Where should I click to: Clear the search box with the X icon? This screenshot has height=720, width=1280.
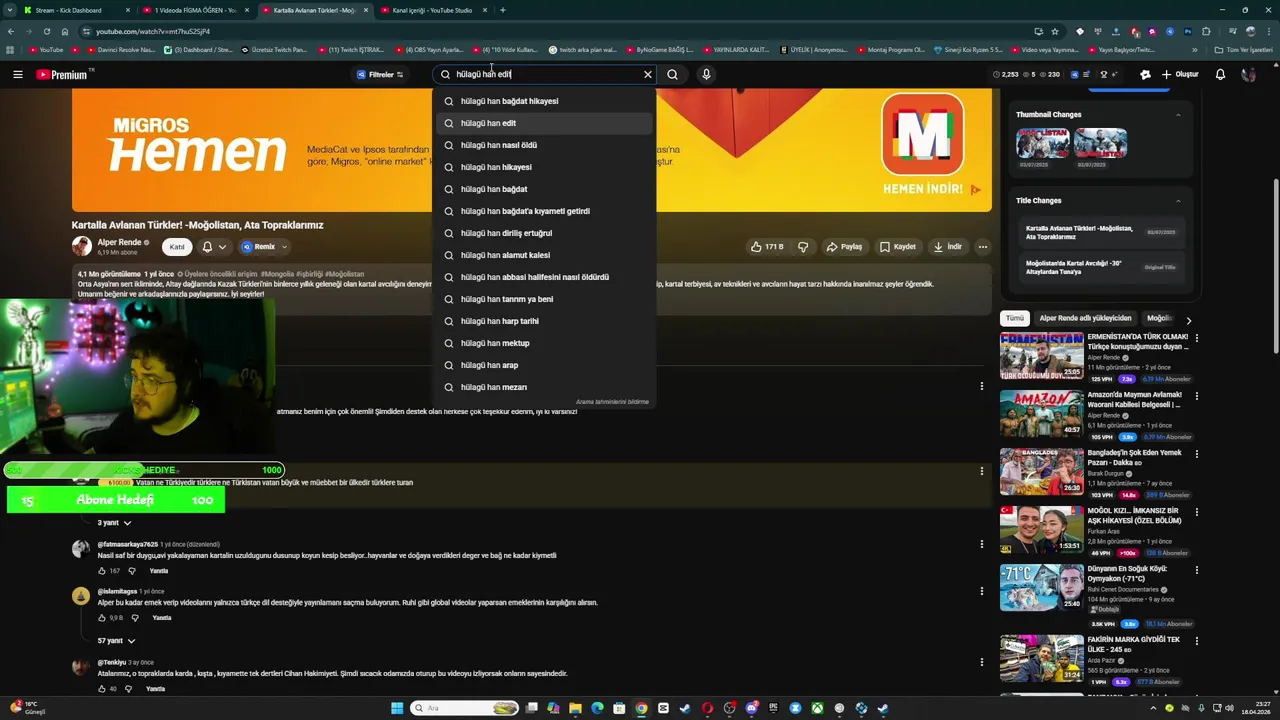(647, 74)
